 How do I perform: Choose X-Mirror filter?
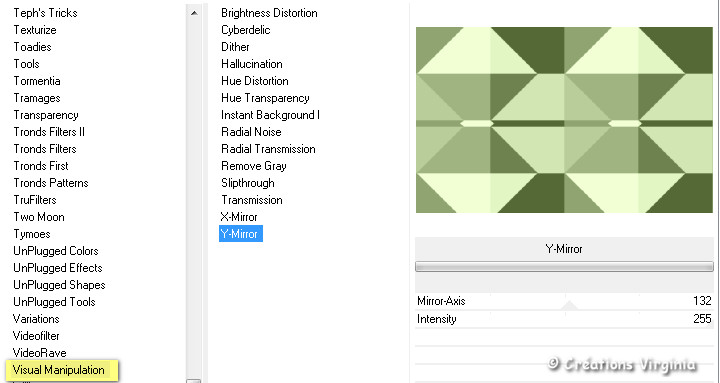[239, 217]
